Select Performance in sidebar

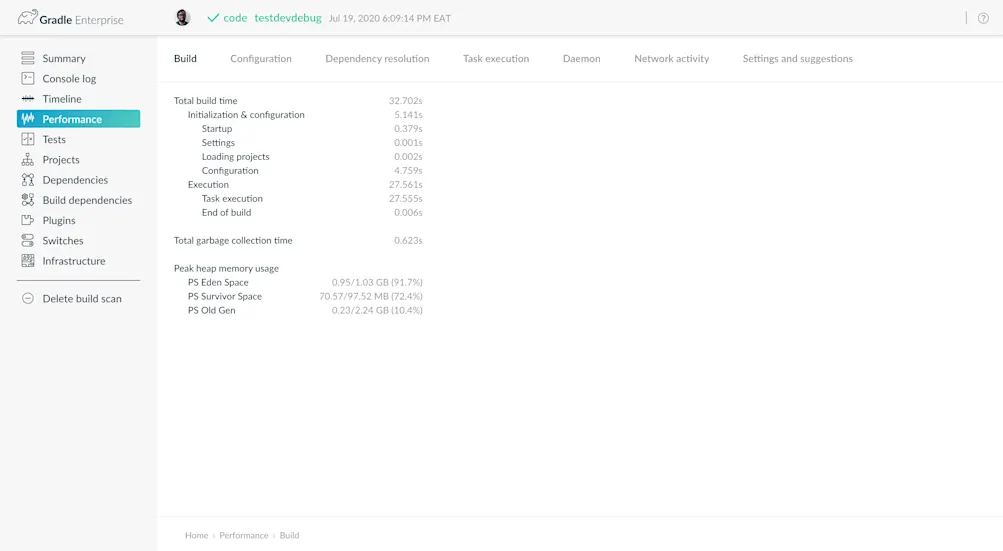78,119
